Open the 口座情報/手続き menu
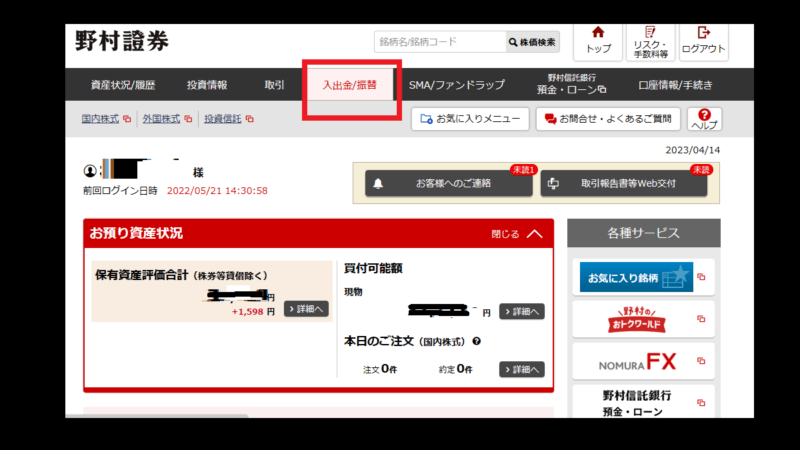The image size is (800, 450). (x=675, y=85)
